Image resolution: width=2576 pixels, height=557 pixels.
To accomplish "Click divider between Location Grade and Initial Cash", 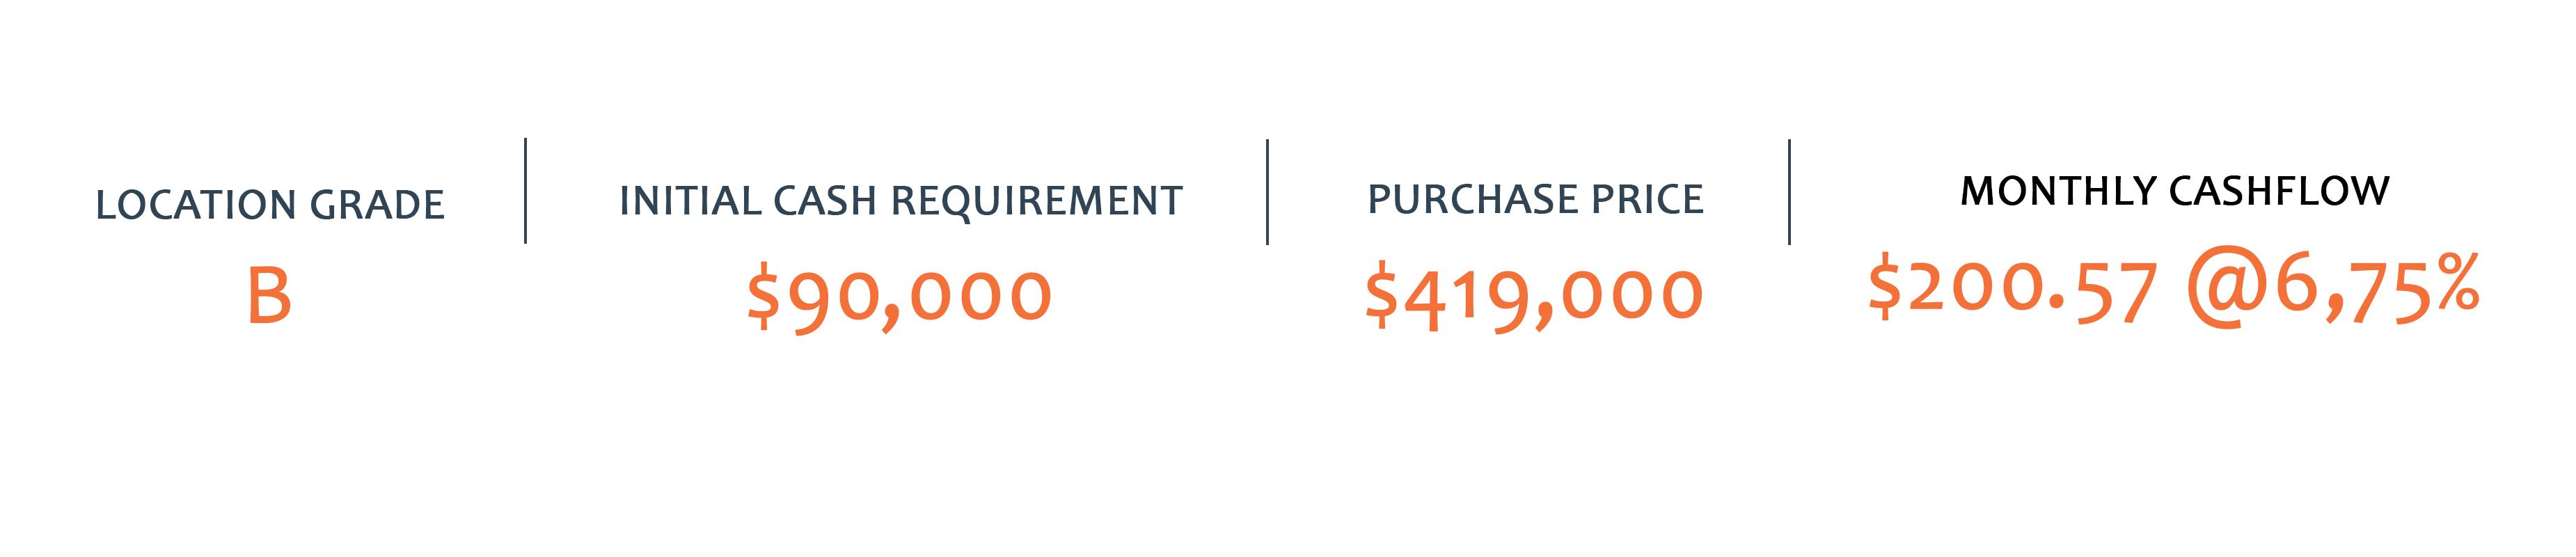I will click(x=525, y=191).
